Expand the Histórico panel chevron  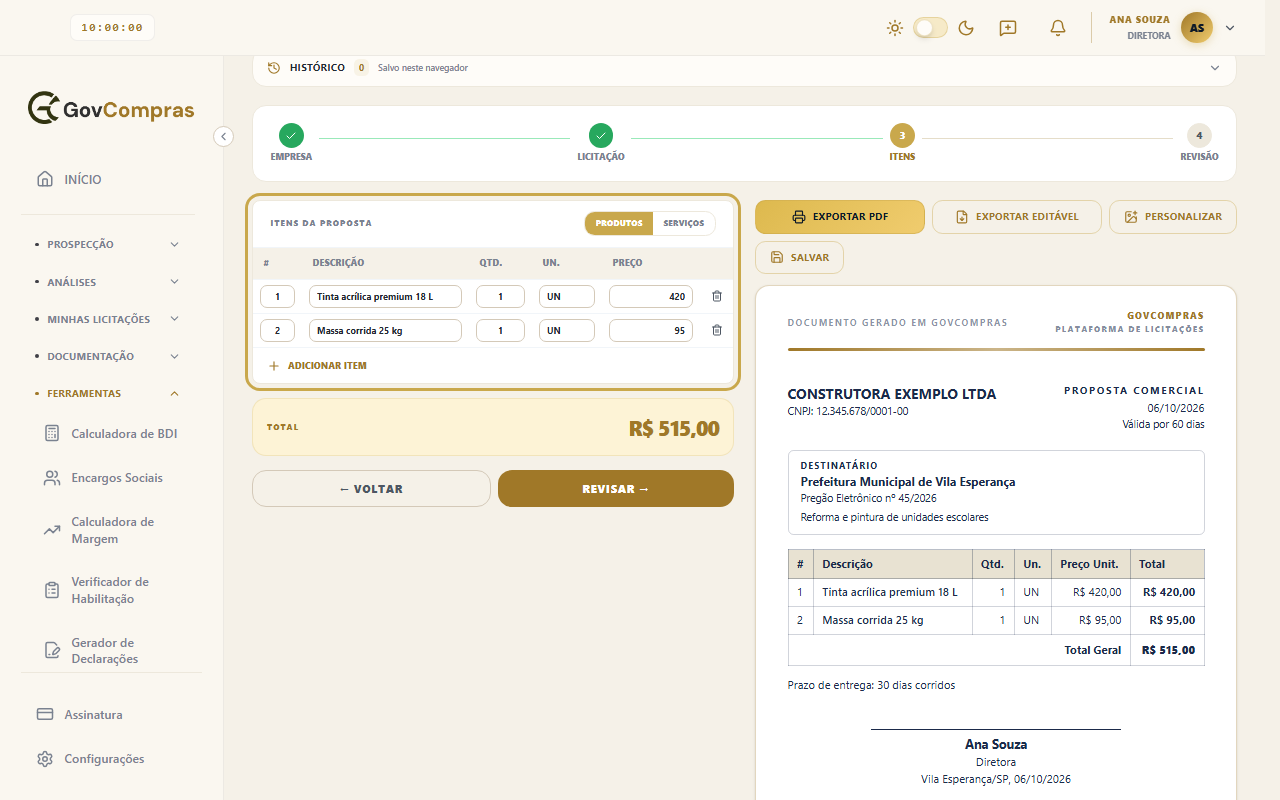(1215, 68)
